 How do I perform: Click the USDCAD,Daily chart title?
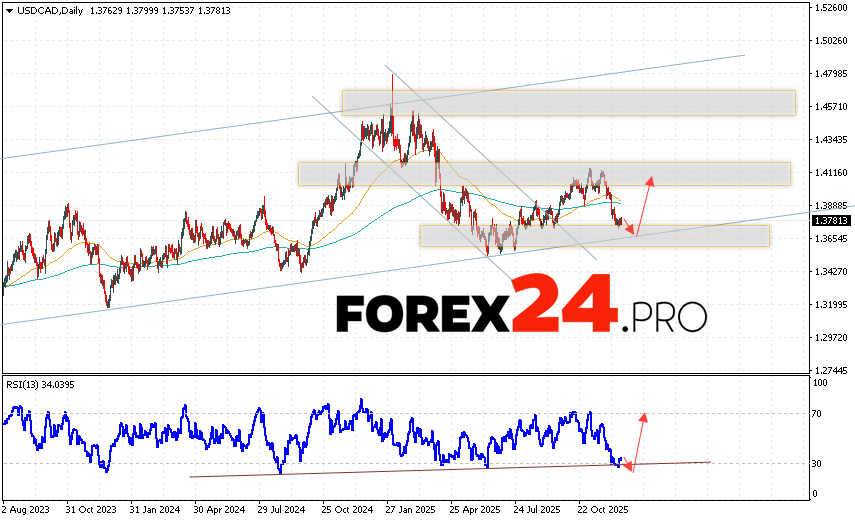coord(44,9)
